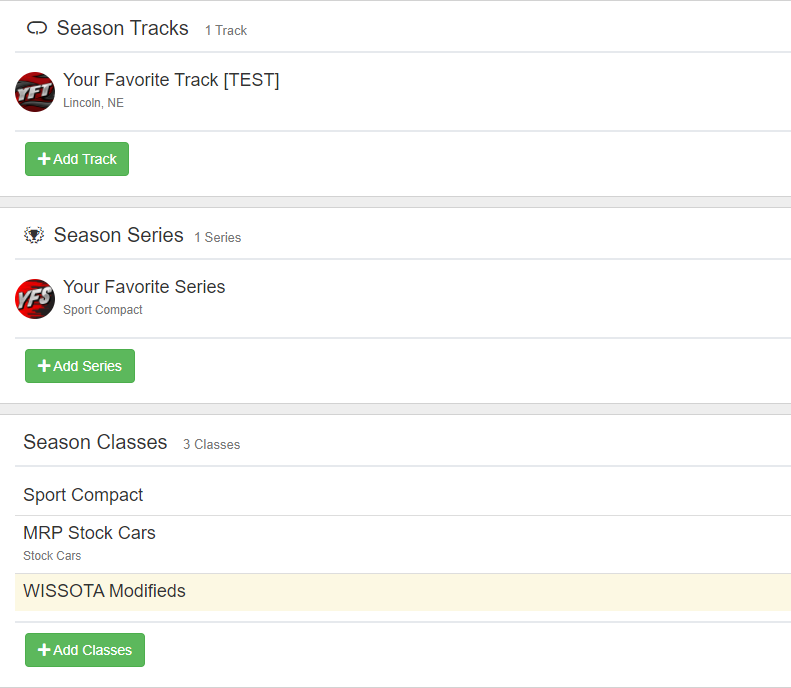Image resolution: width=791 pixels, height=688 pixels.
Task: Click the "1 Series" count label
Action: coord(217,238)
